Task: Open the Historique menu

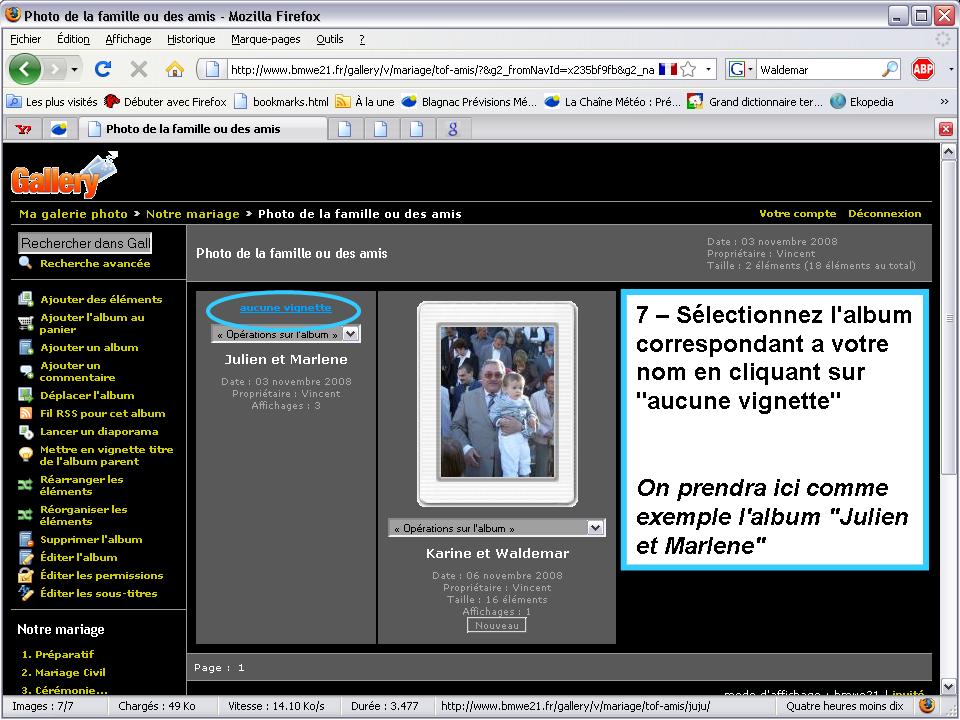Action: click(191, 39)
